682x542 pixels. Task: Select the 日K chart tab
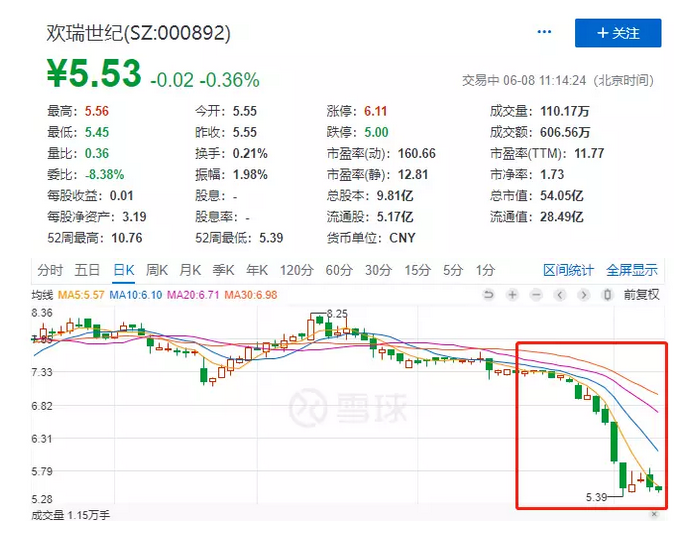pyautogui.click(x=124, y=270)
